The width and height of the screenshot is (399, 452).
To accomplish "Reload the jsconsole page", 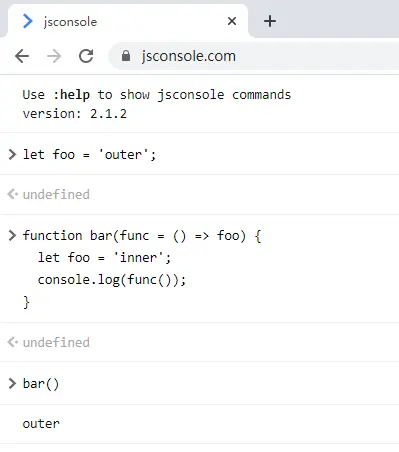I will coord(86,56).
